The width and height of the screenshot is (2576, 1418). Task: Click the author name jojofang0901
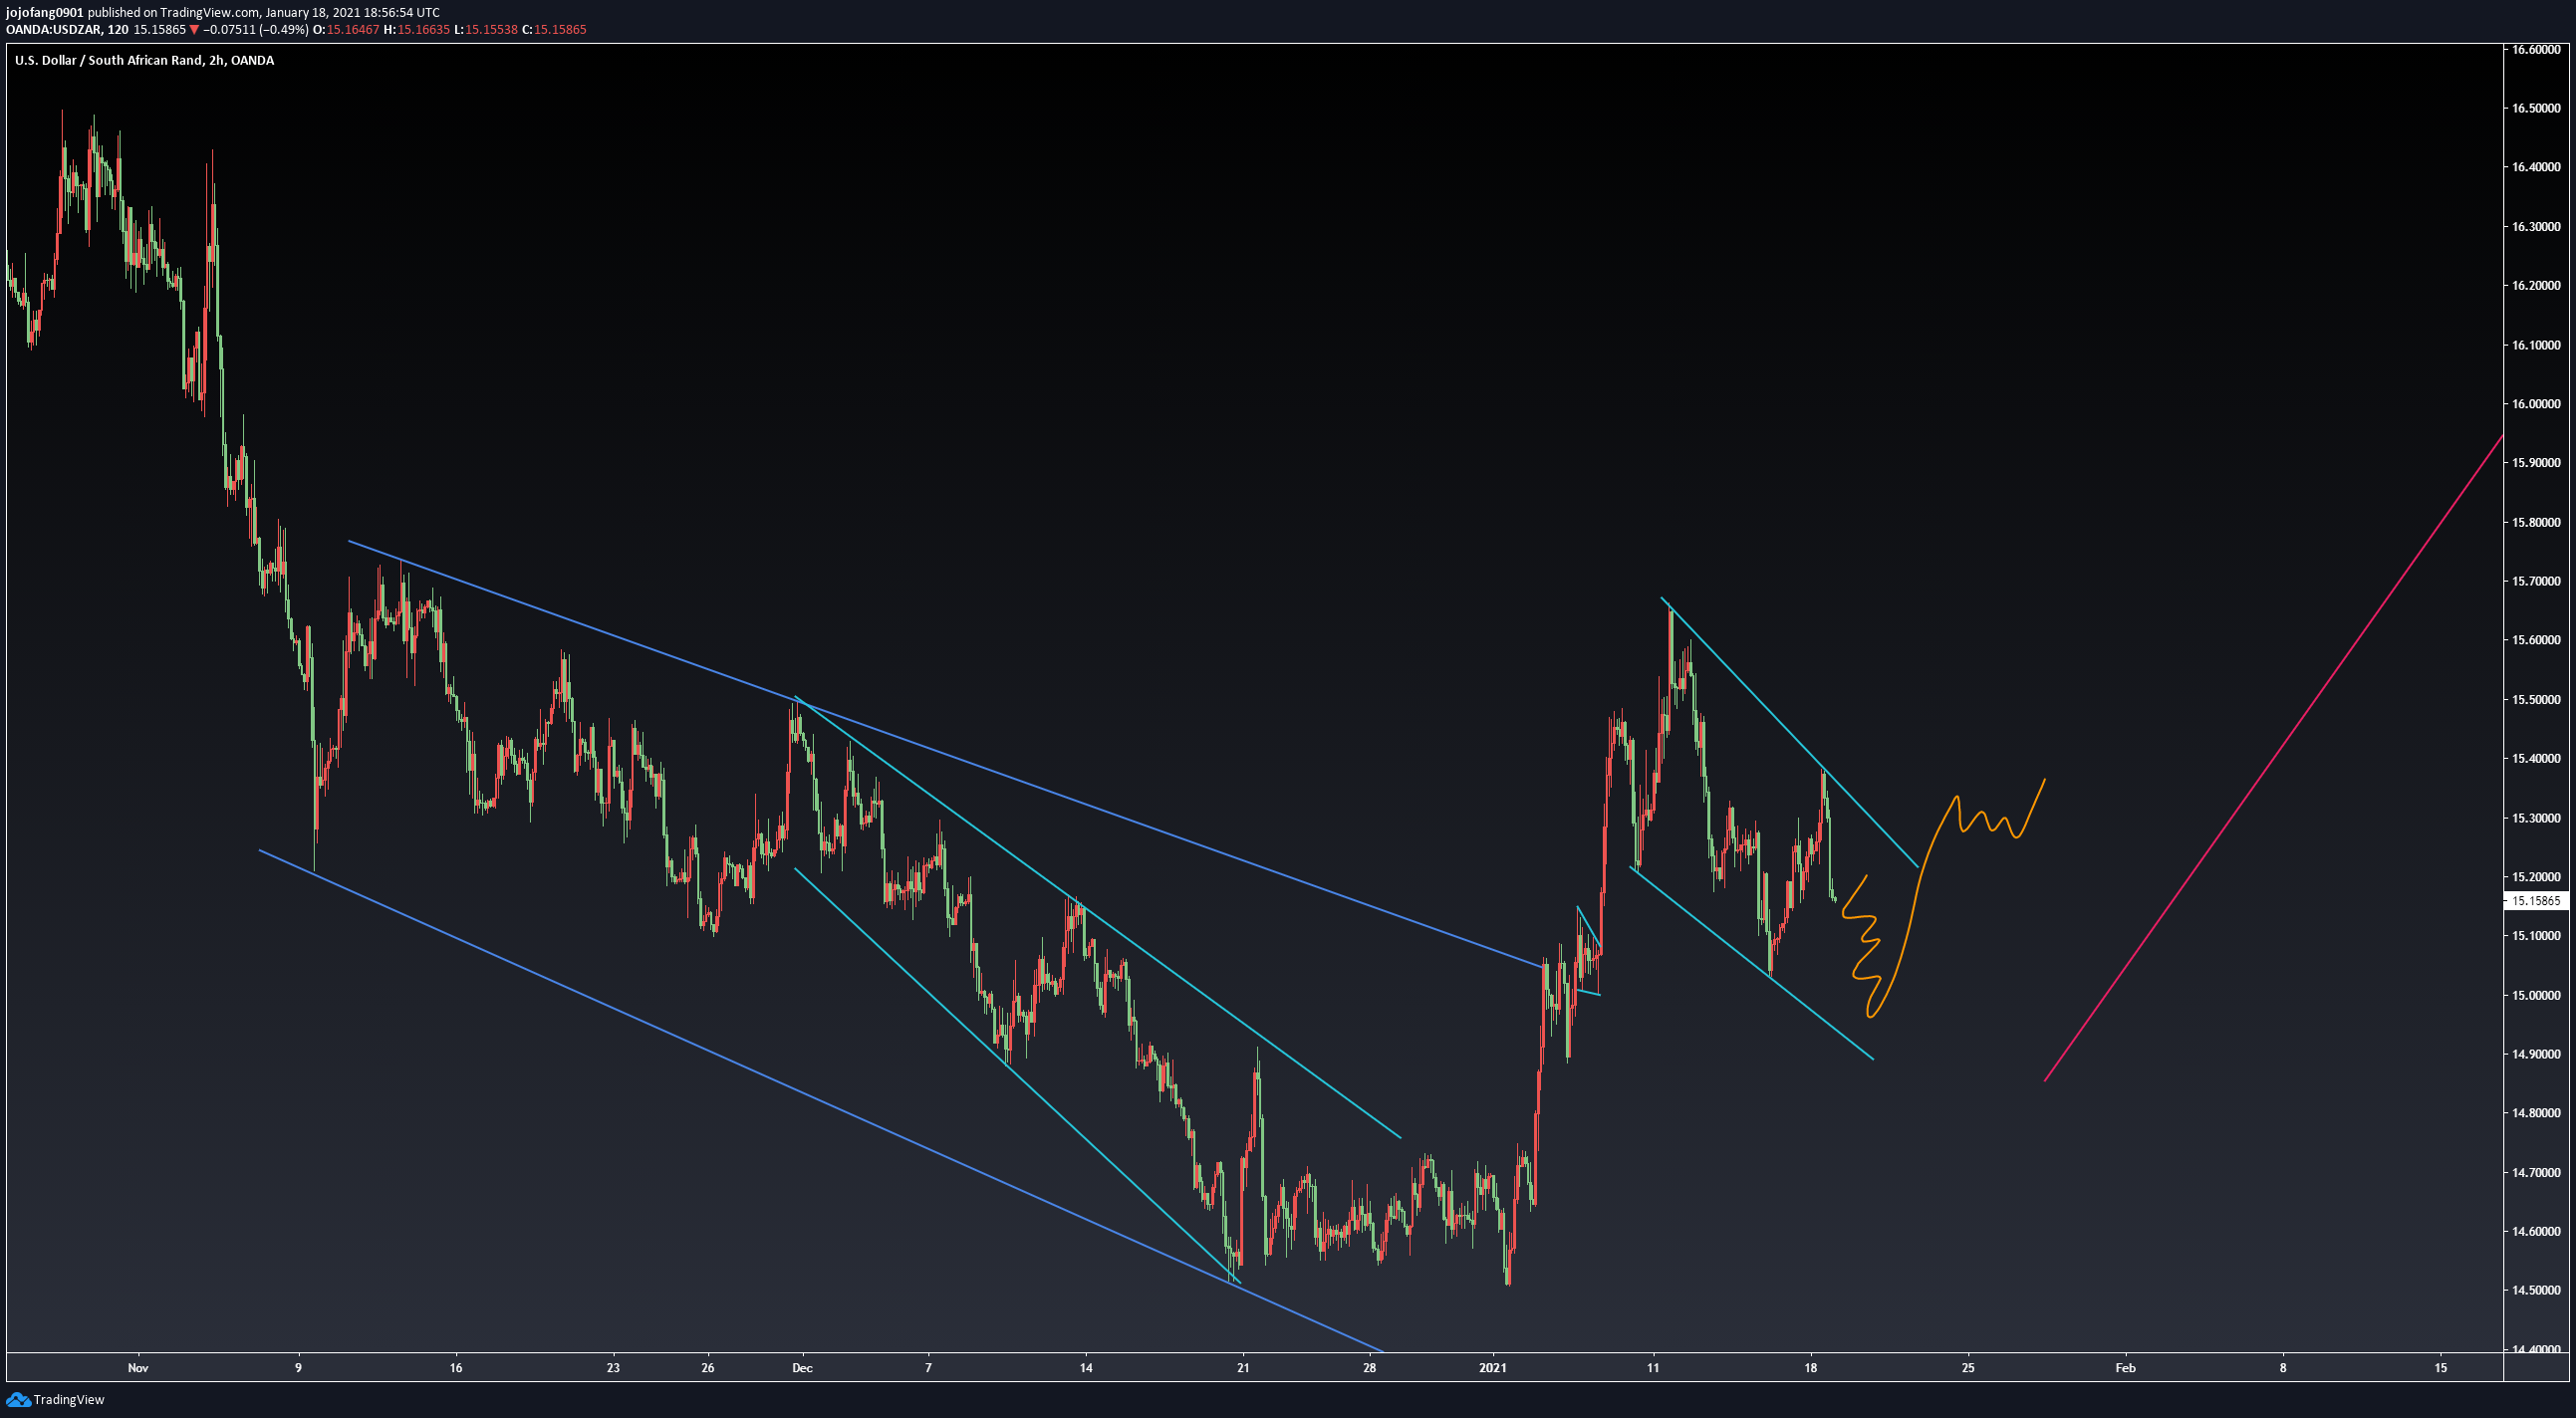45,12
